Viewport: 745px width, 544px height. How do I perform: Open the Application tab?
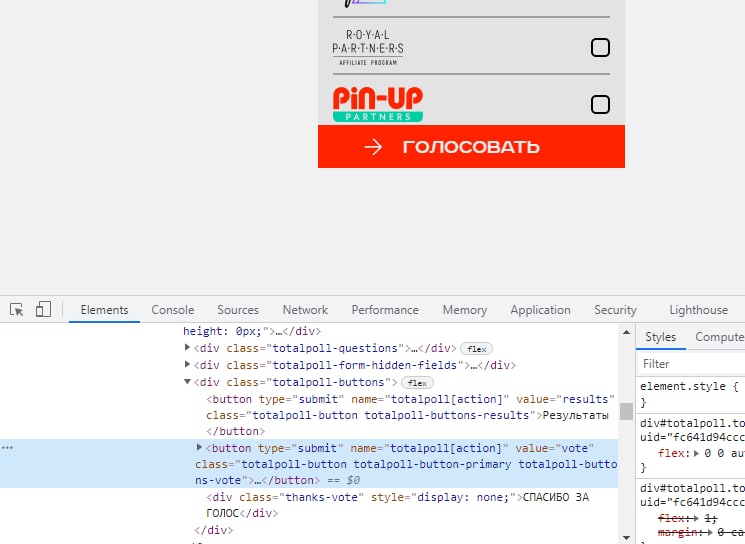tap(540, 310)
